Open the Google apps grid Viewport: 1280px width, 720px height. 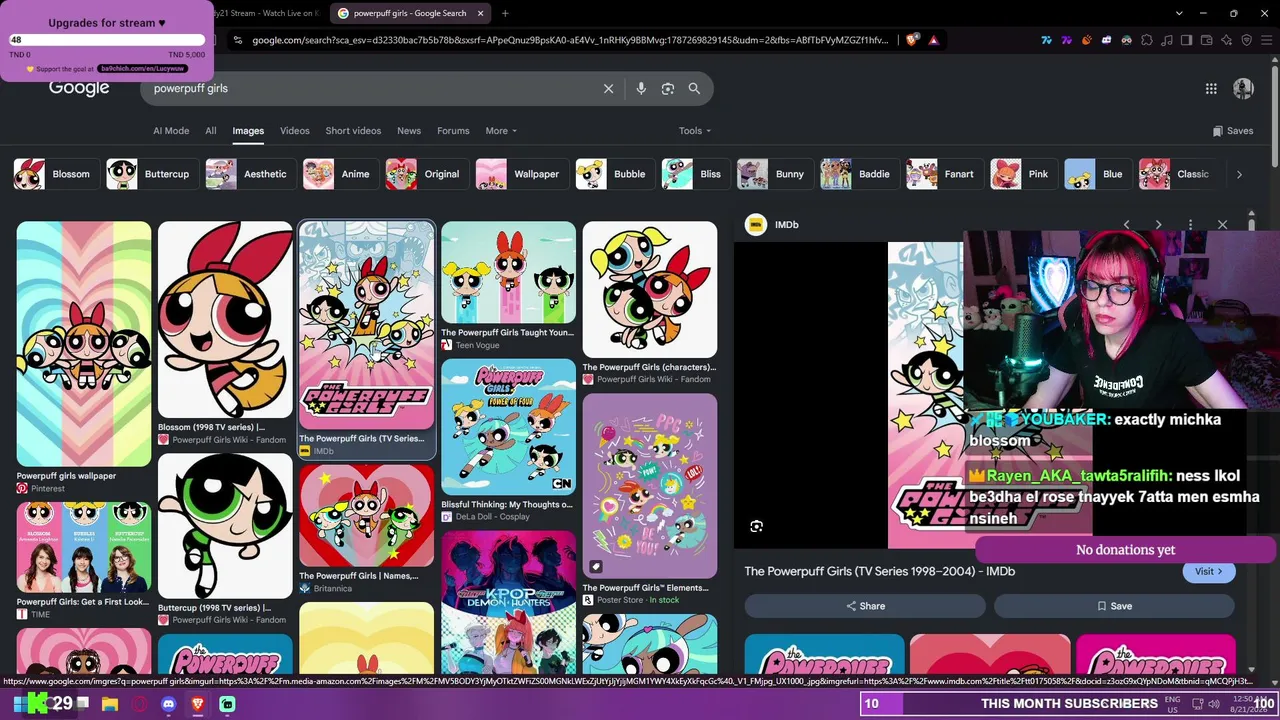tap(1211, 89)
